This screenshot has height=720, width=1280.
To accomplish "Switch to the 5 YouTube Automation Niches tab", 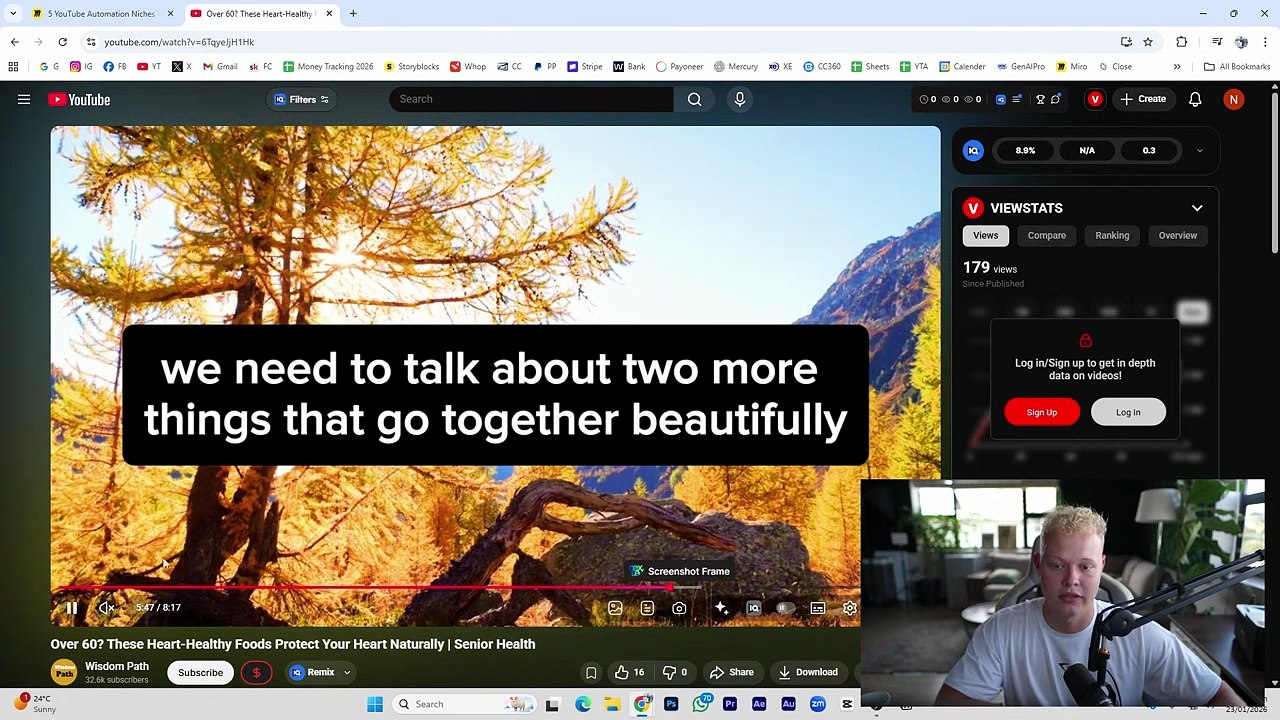I will 101,13.
